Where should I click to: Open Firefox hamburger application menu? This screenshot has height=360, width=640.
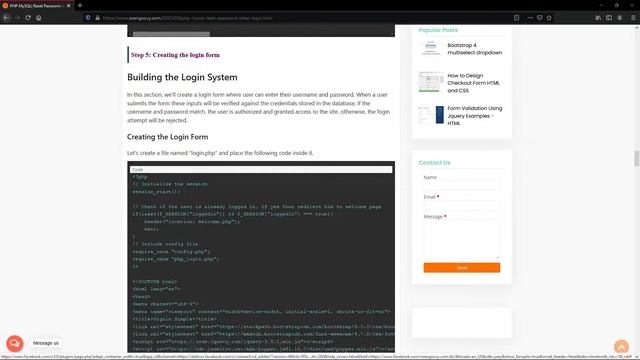[633, 18]
